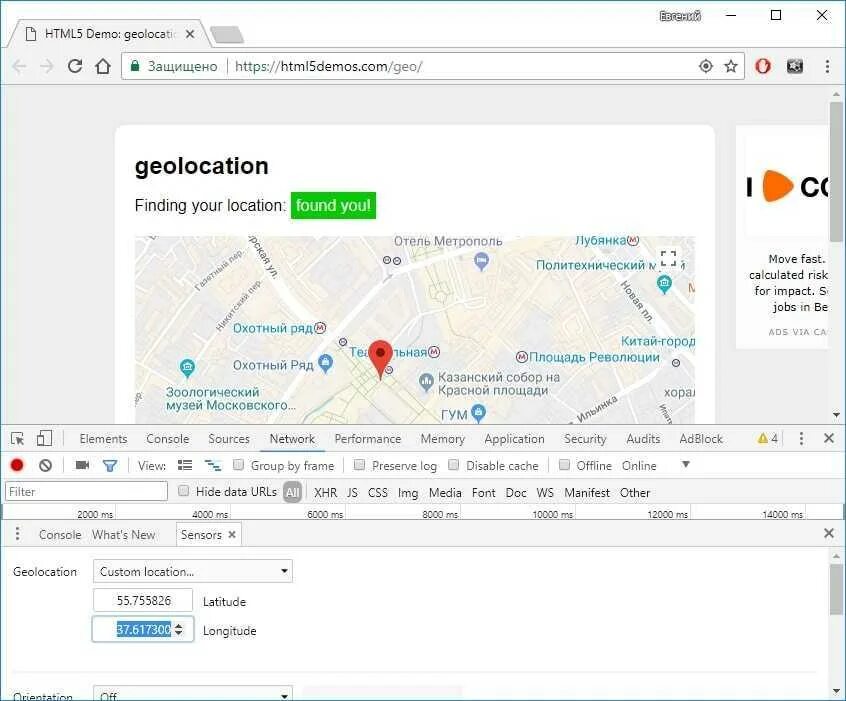Open the AdBlock tab
The height and width of the screenshot is (701, 846).
[701, 439]
